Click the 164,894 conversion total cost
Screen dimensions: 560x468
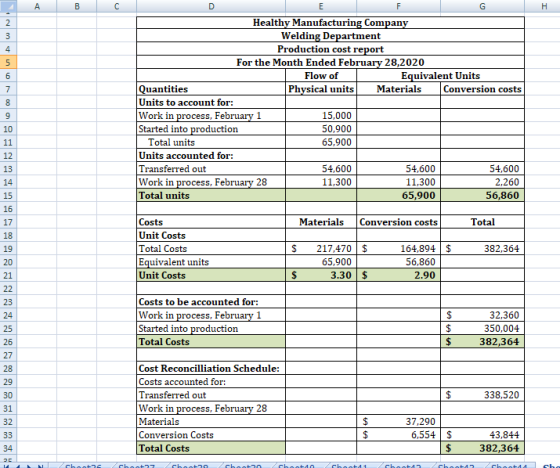click(399, 249)
